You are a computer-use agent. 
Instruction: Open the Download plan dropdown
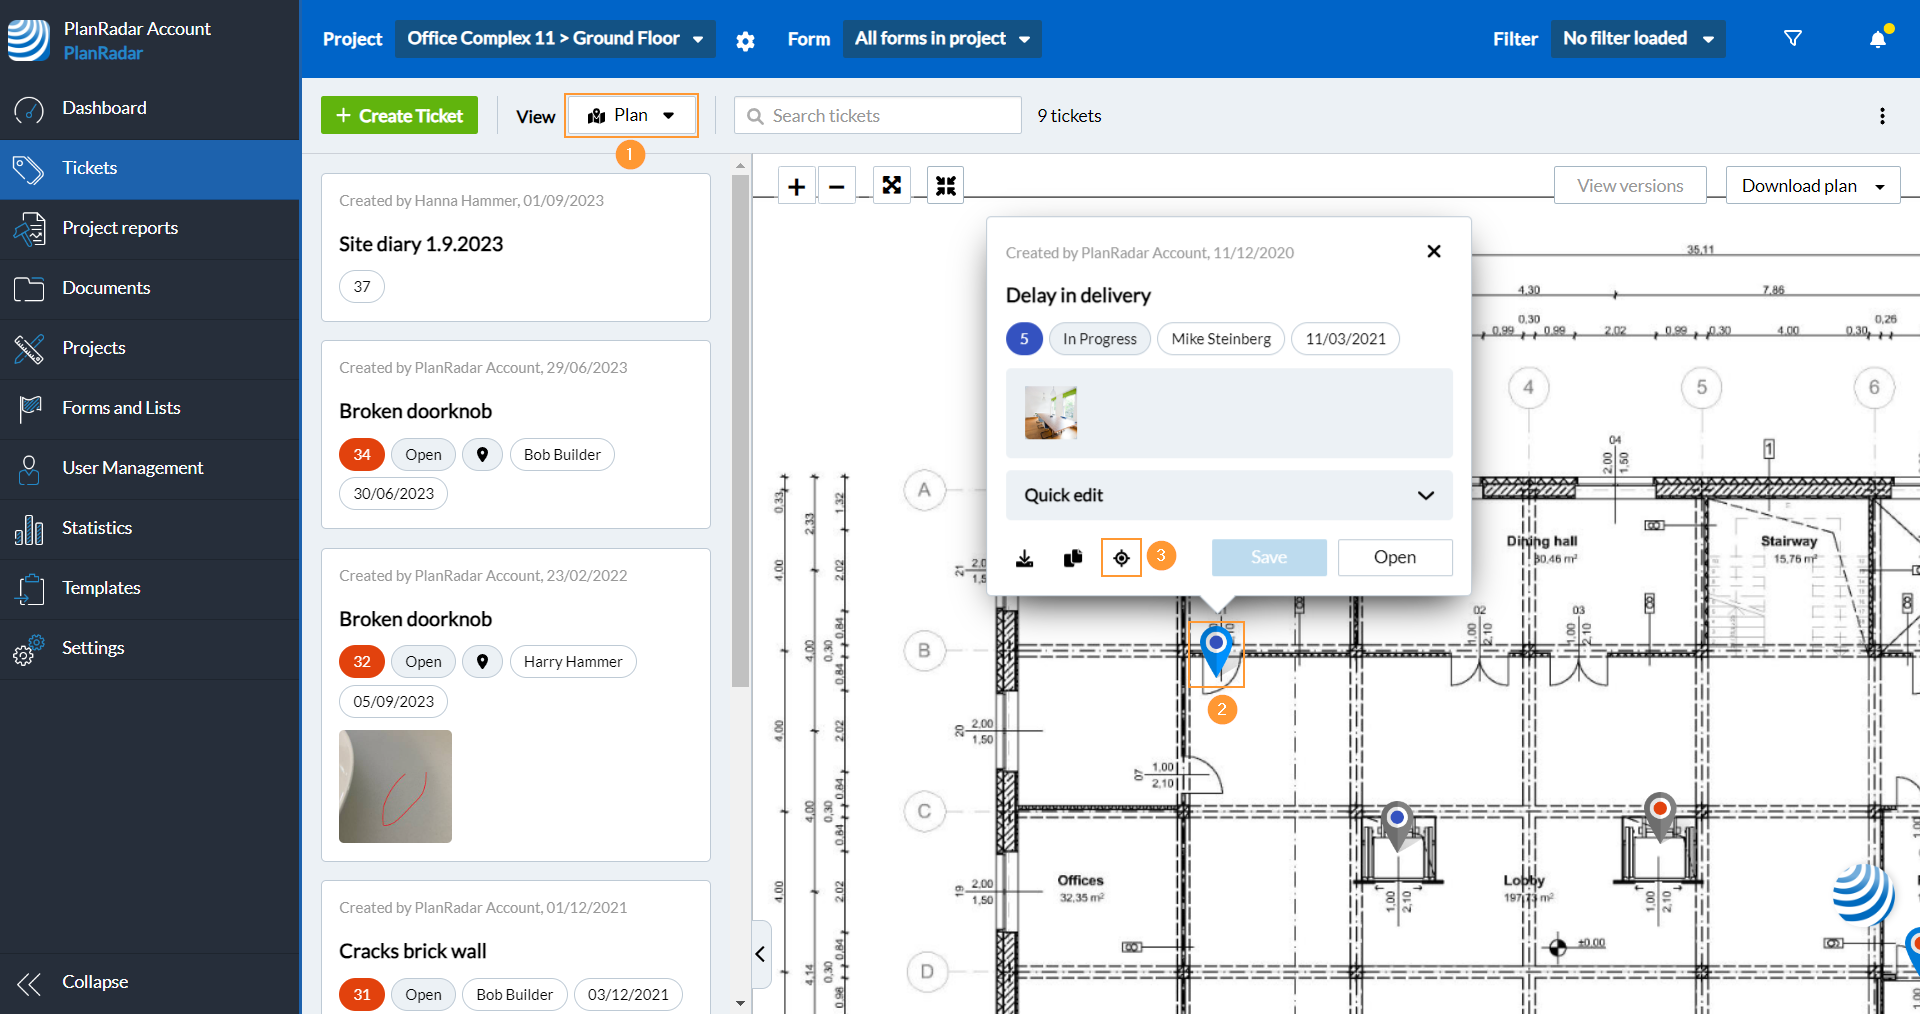click(1812, 185)
